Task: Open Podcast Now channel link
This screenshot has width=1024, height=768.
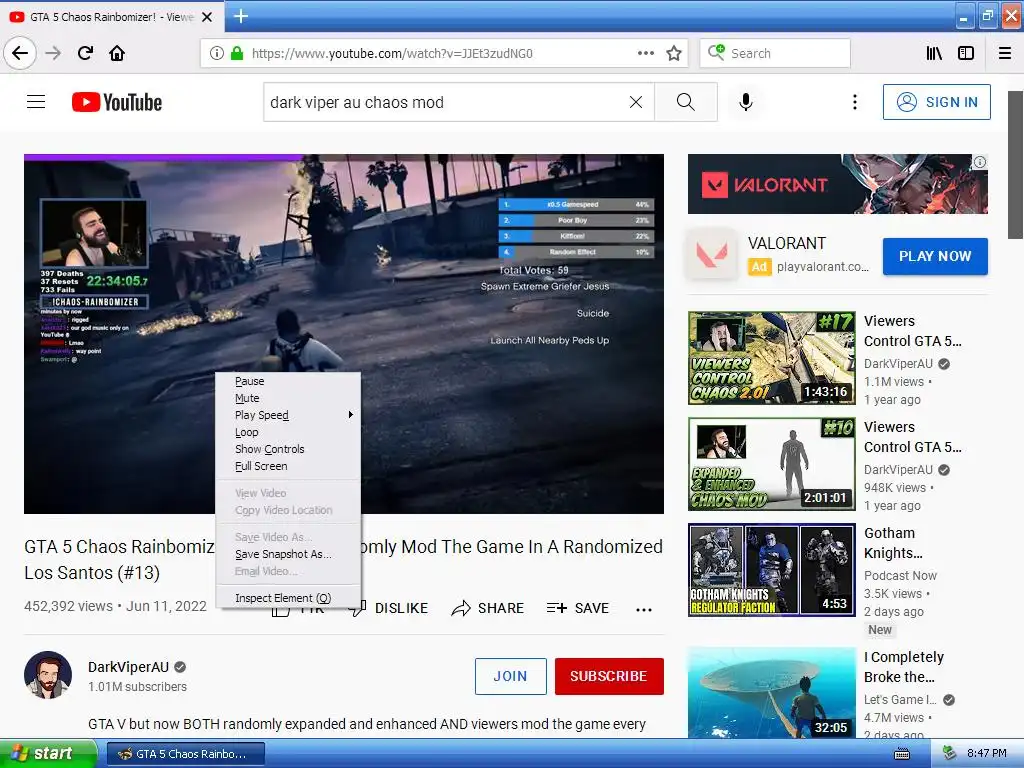Action: pyautogui.click(x=900, y=575)
